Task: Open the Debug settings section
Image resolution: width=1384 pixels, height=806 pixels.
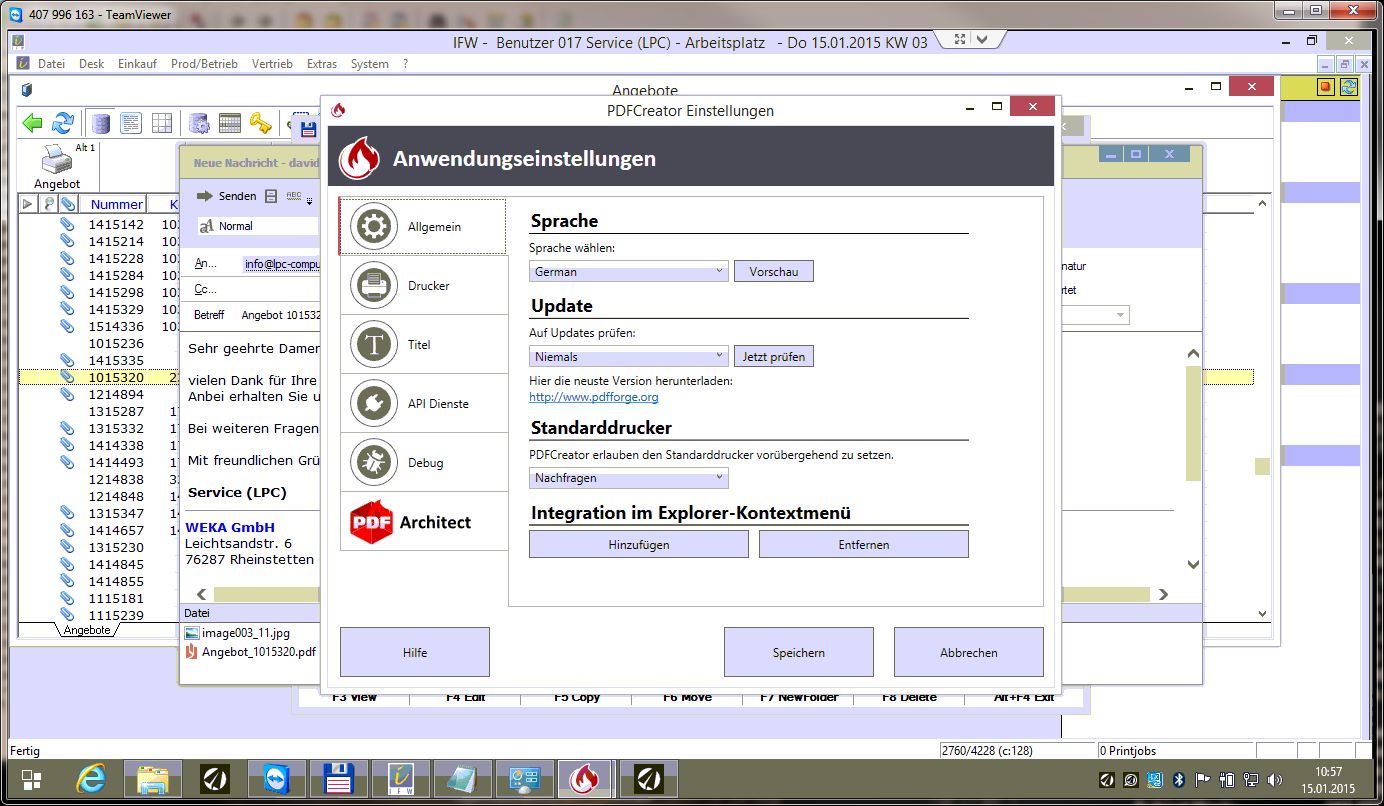Action: pyautogui.click(x=424, y=463)
